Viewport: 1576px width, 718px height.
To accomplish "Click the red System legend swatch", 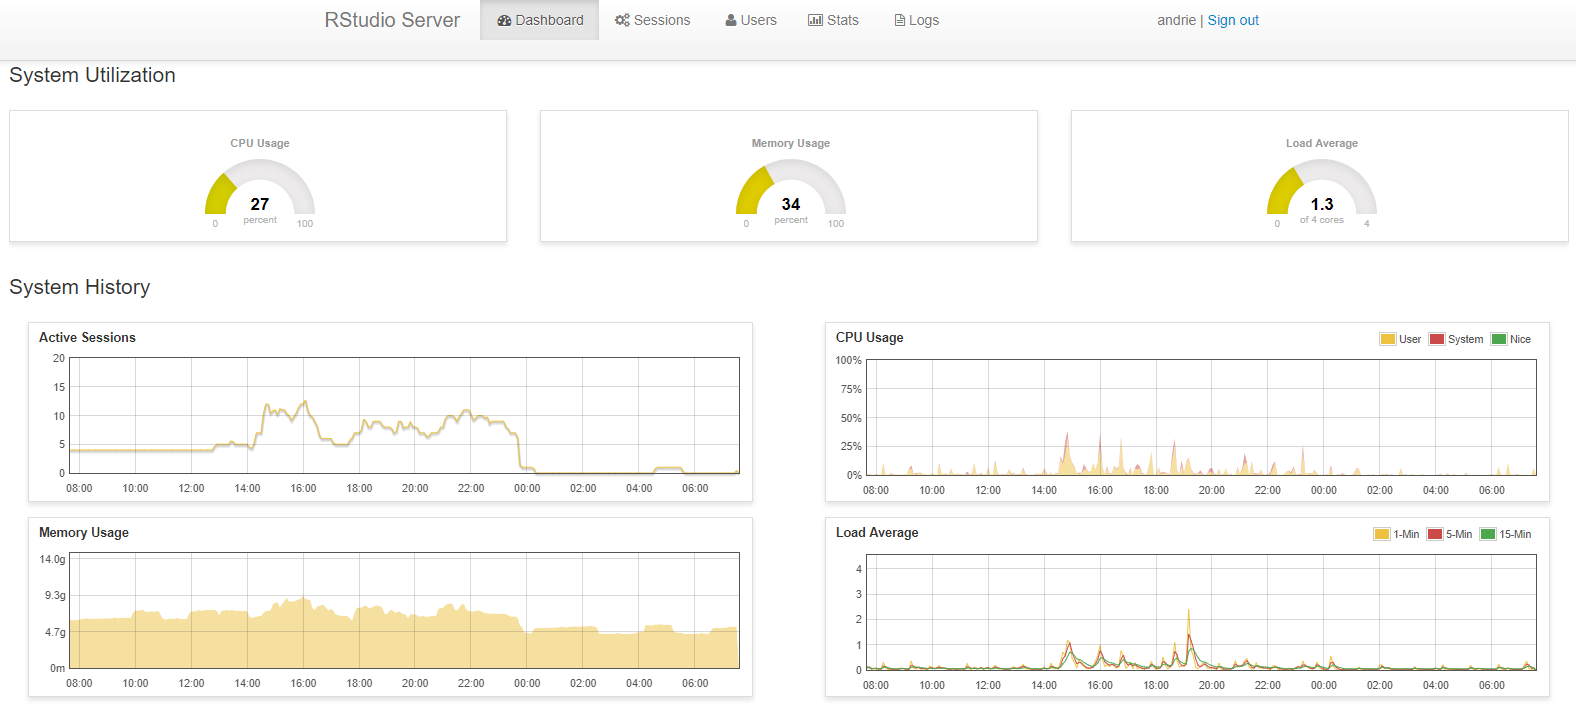I will [1437, 339].
